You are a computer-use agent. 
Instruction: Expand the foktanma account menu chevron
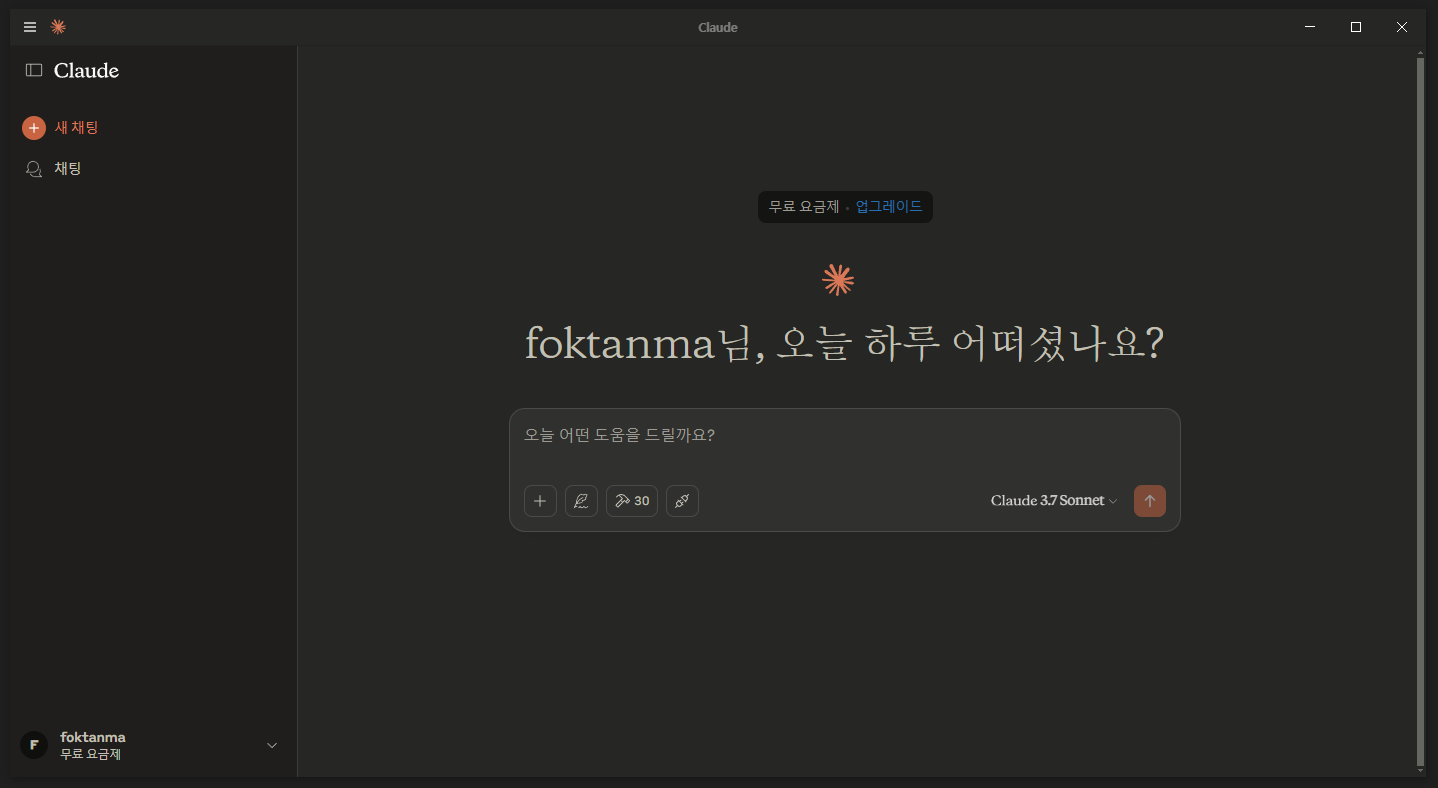[272, 745]
